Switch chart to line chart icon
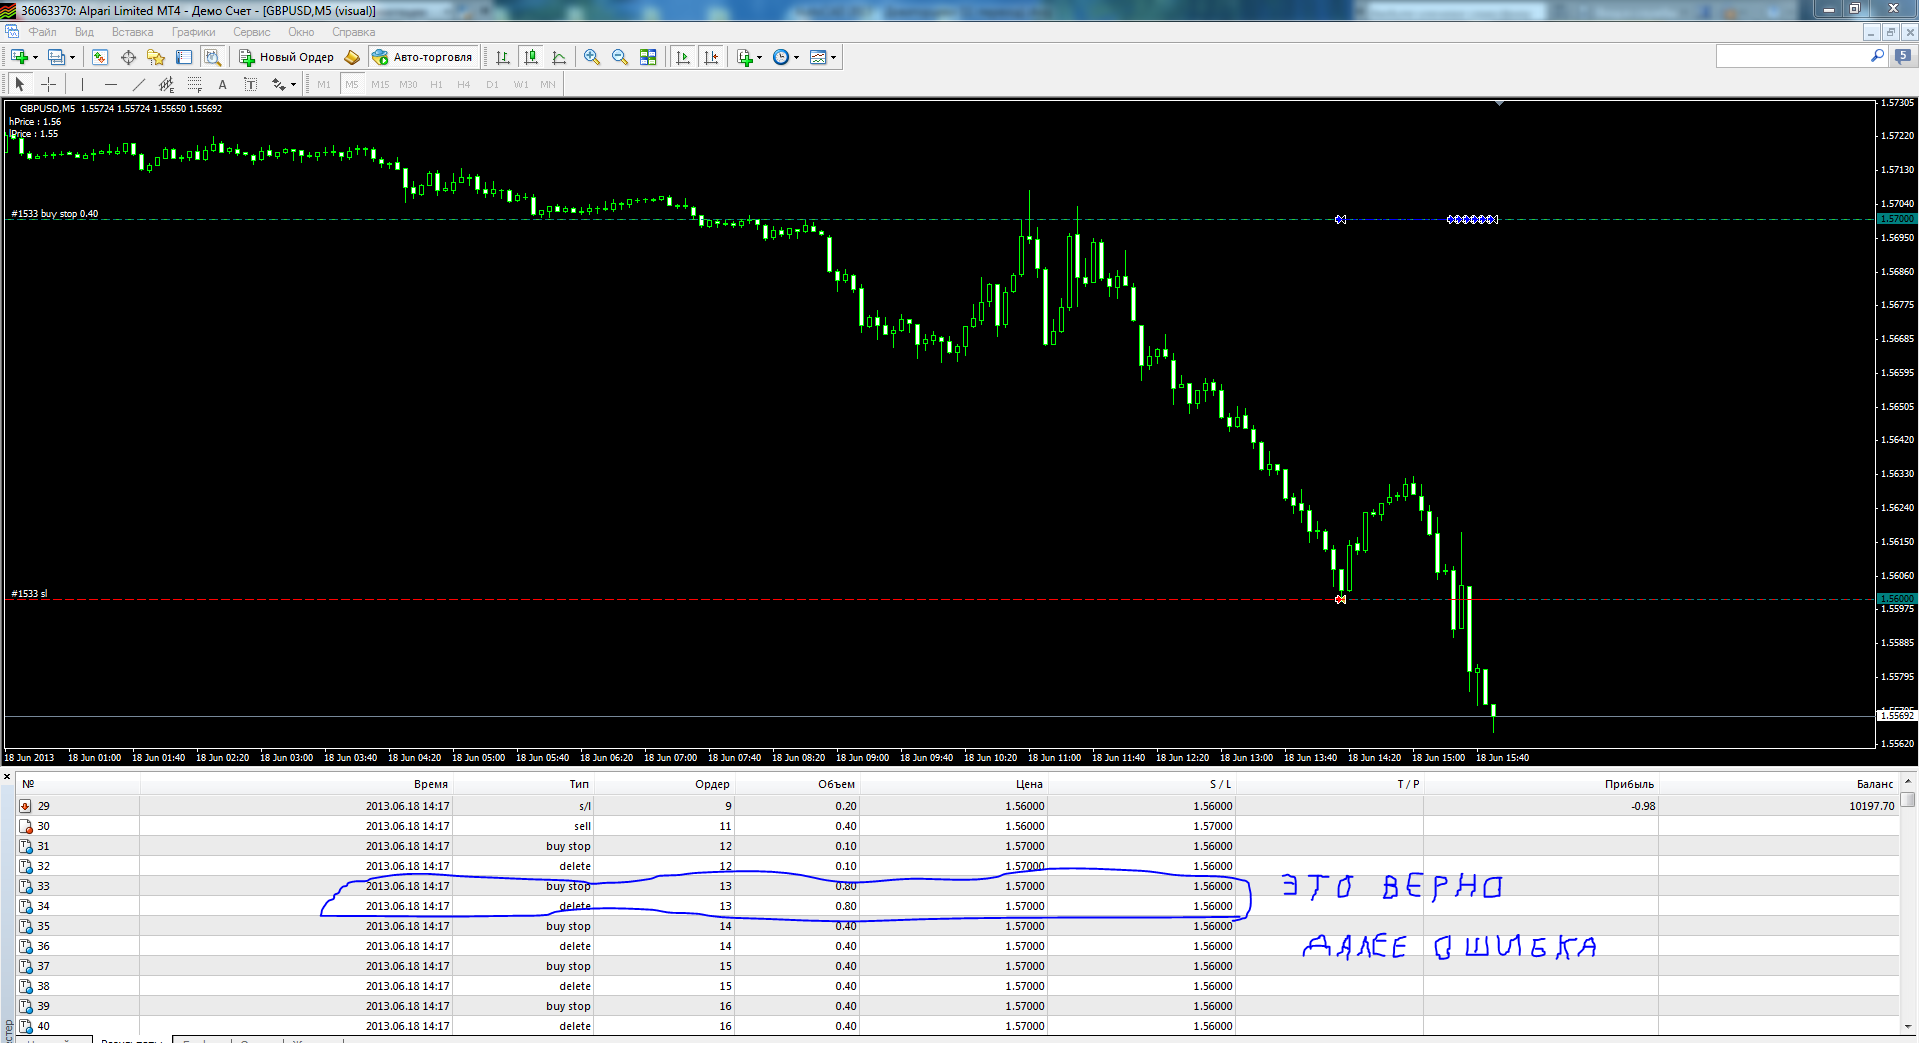 tap(559, 57)
